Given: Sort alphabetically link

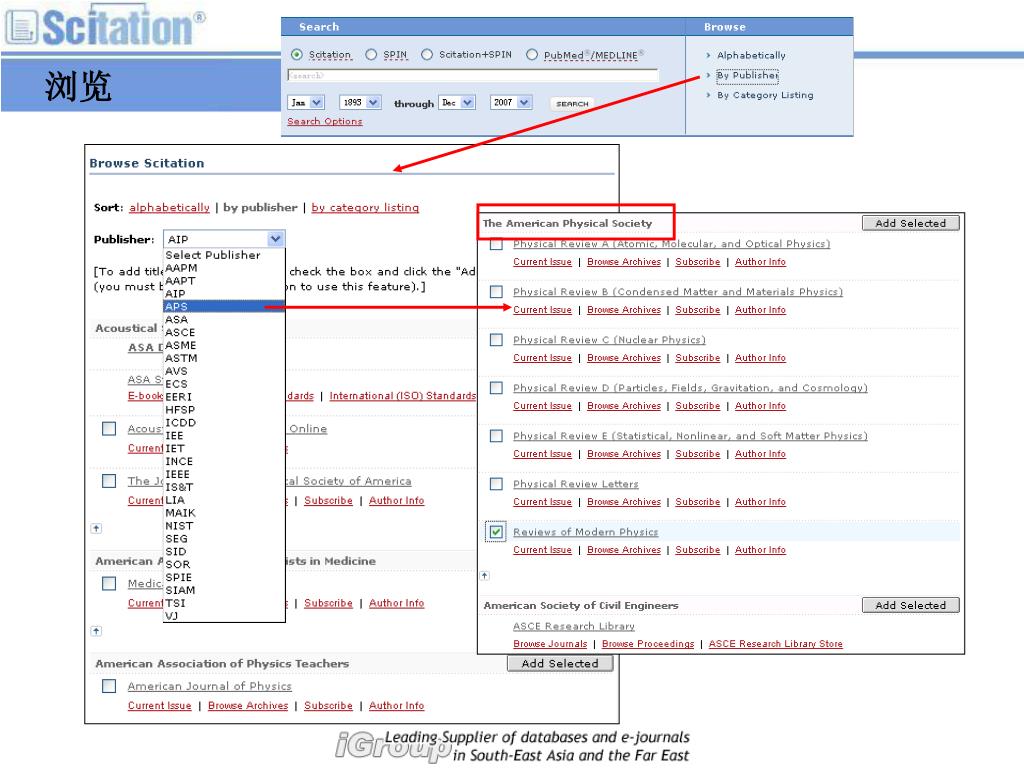Looking at the screenshot, I should coord(169,208).
